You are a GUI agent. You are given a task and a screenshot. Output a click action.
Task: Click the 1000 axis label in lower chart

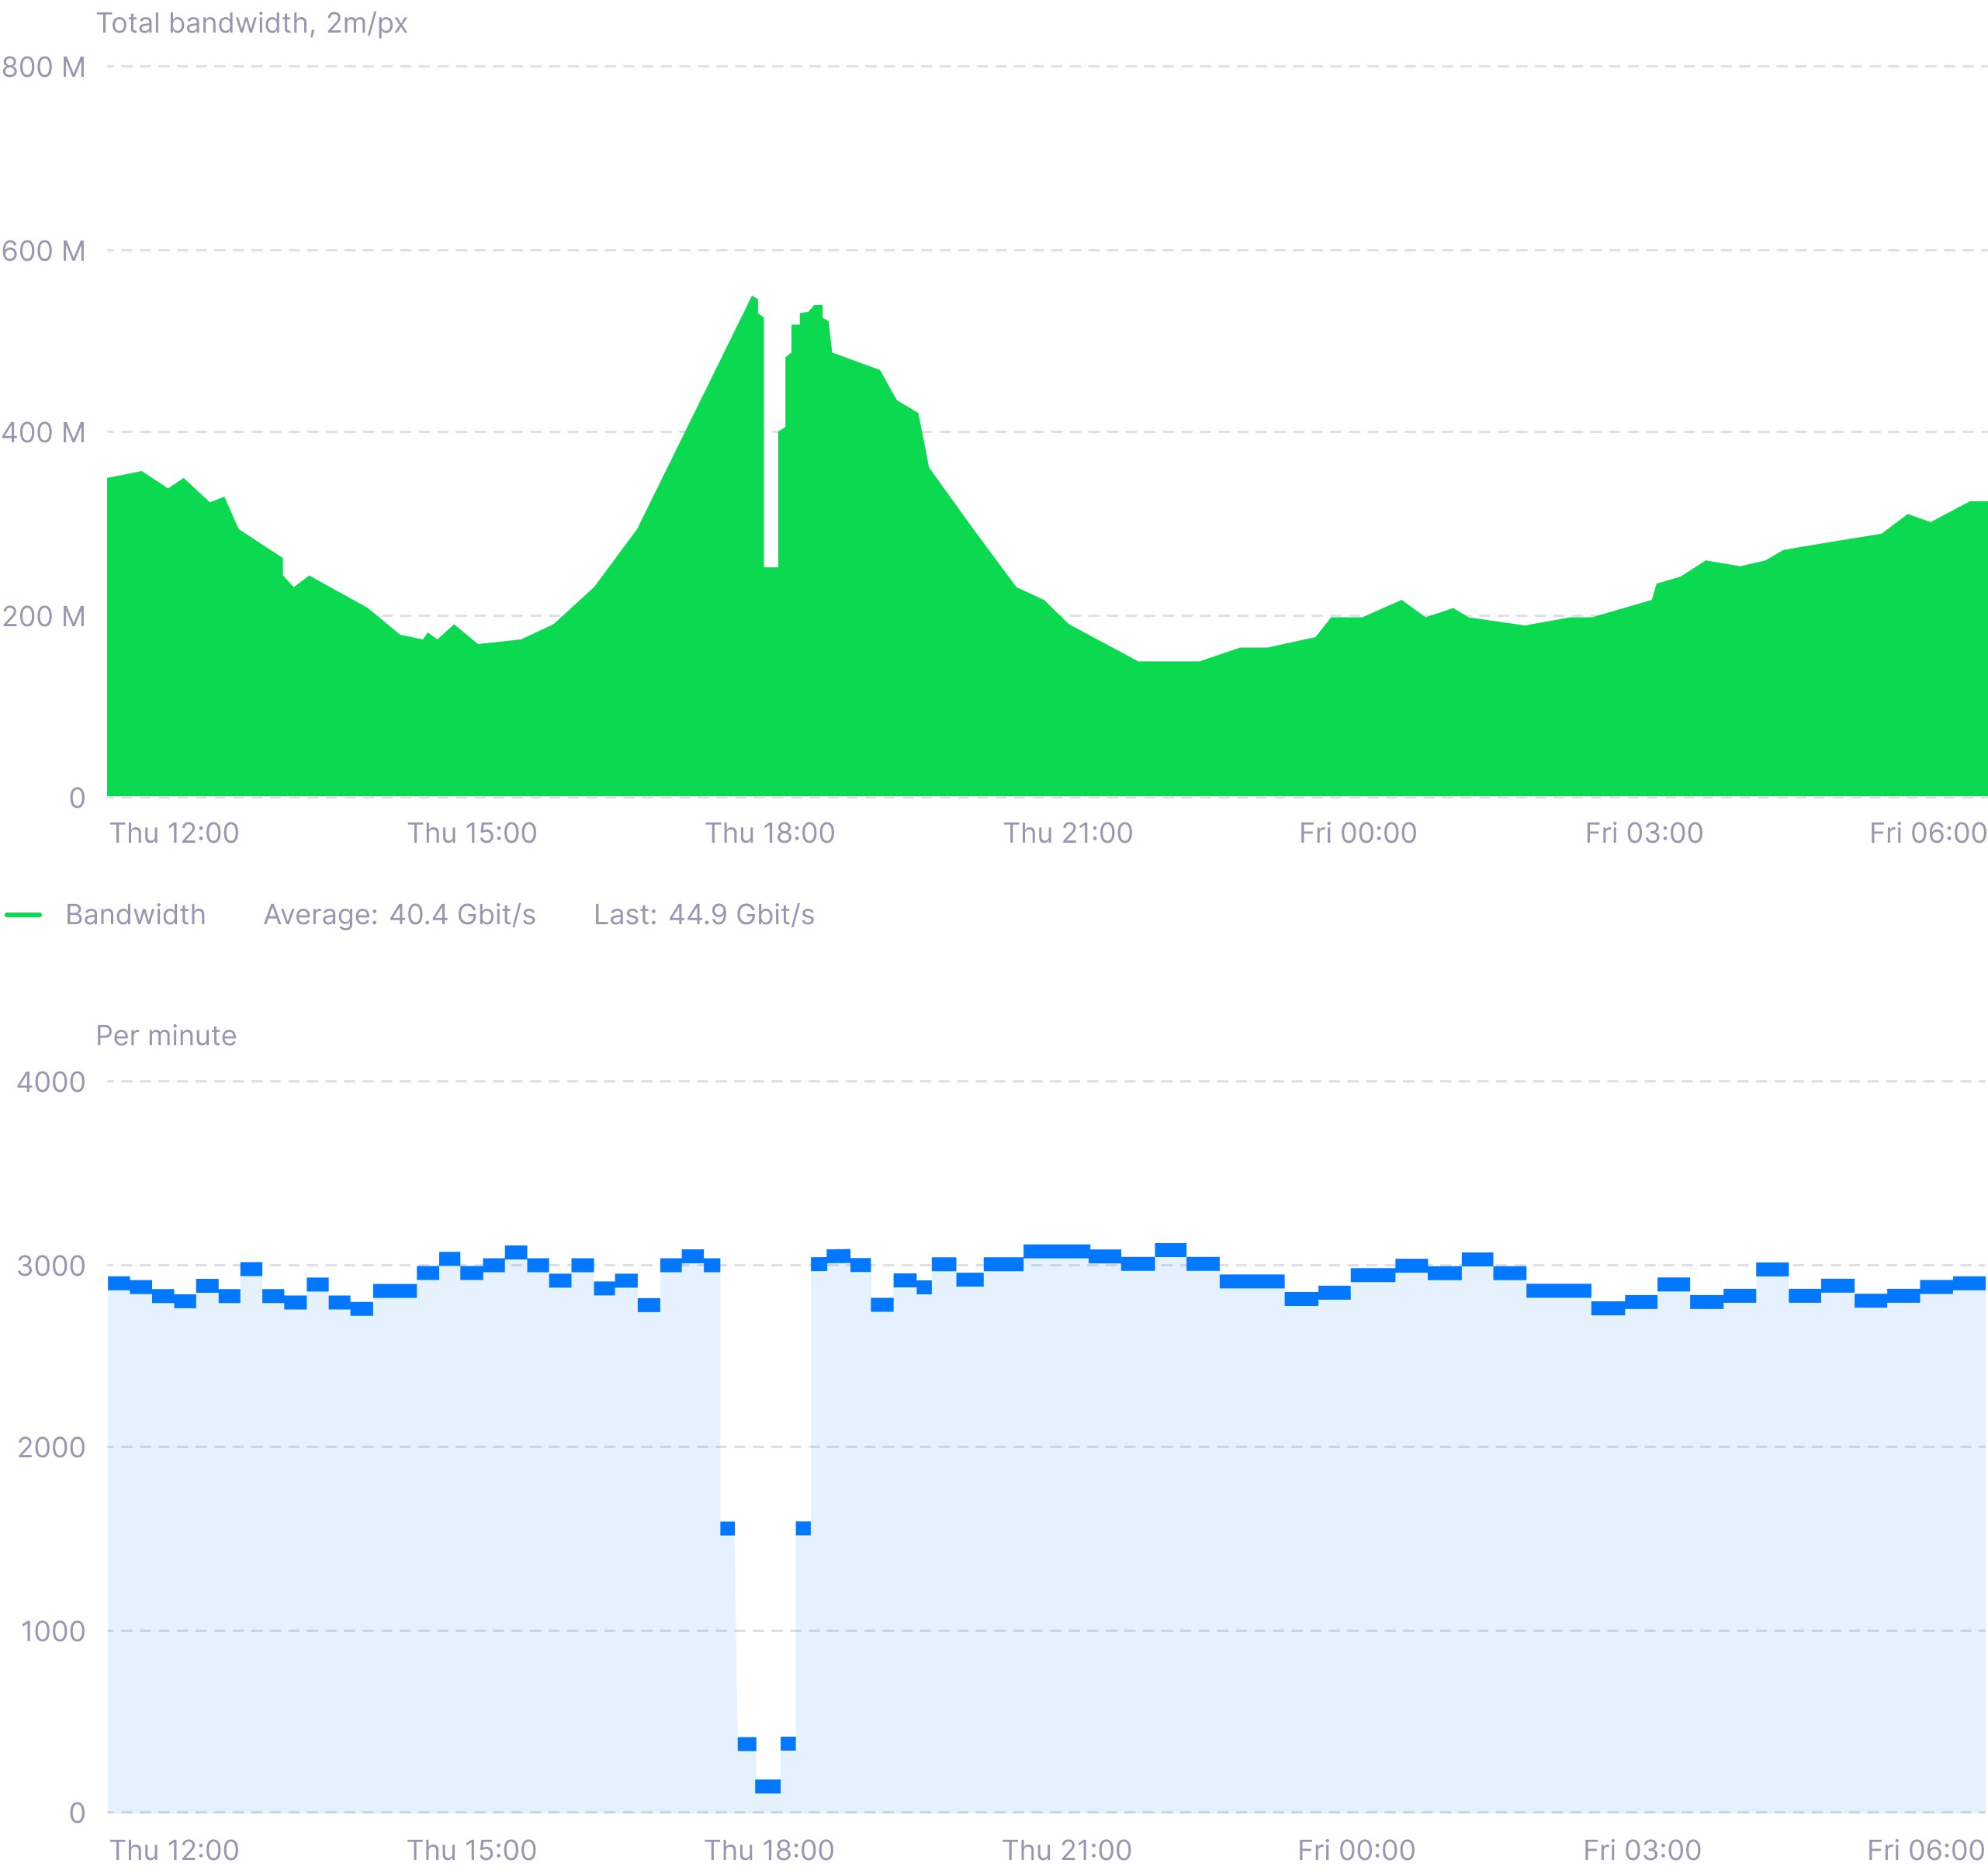pyautogui.click(x=52, y=1630)
